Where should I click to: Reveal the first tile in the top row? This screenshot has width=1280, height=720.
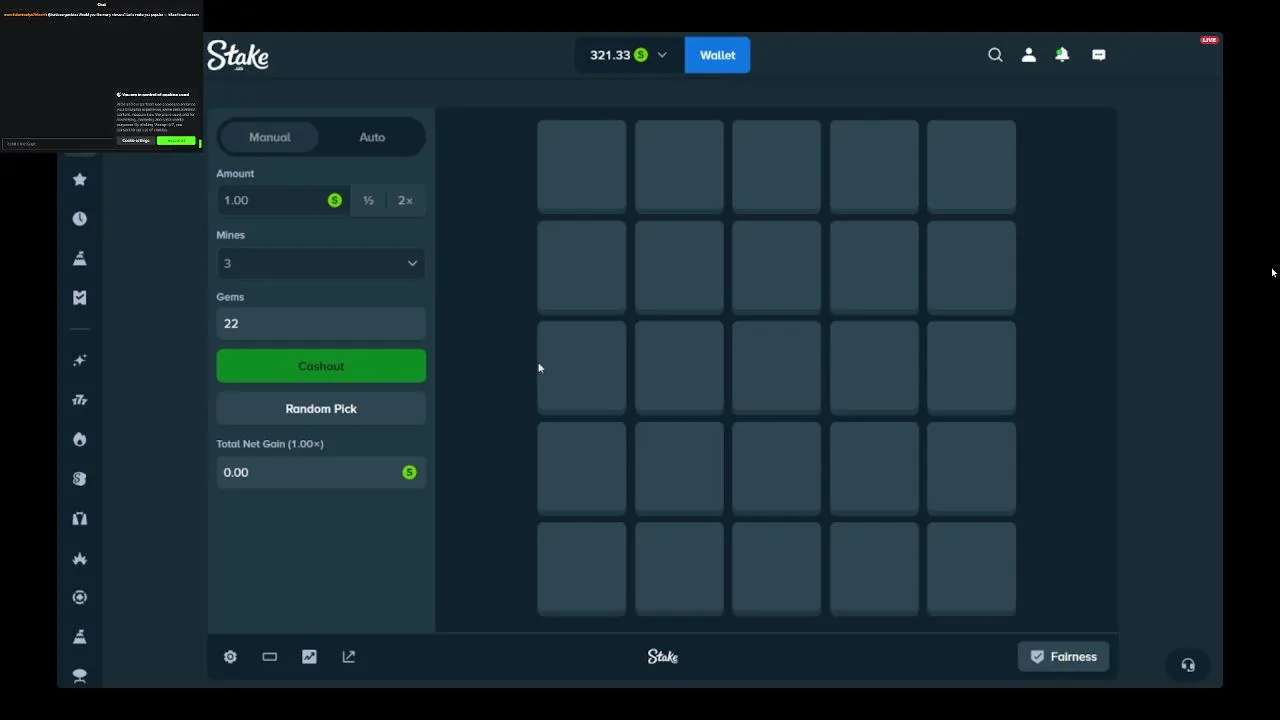(x=582, y=167)
